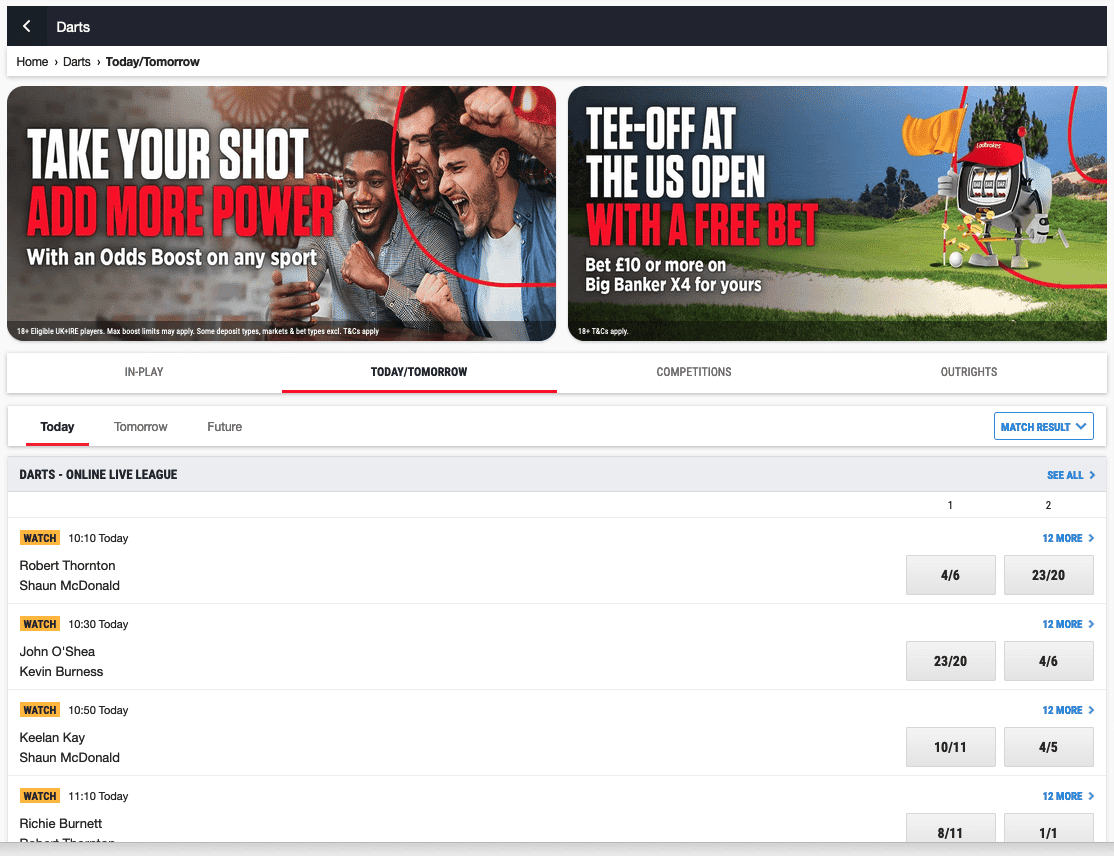The width and height of the screenshot is (1114, 856).
Task: Open the Competitions tab
Action: coord(694,372)
